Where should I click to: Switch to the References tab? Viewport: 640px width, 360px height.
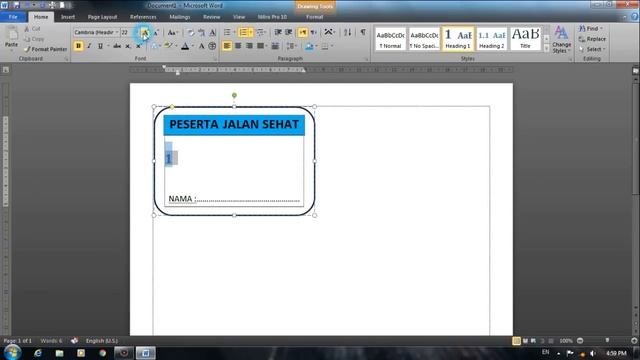[x=143, y=17]
